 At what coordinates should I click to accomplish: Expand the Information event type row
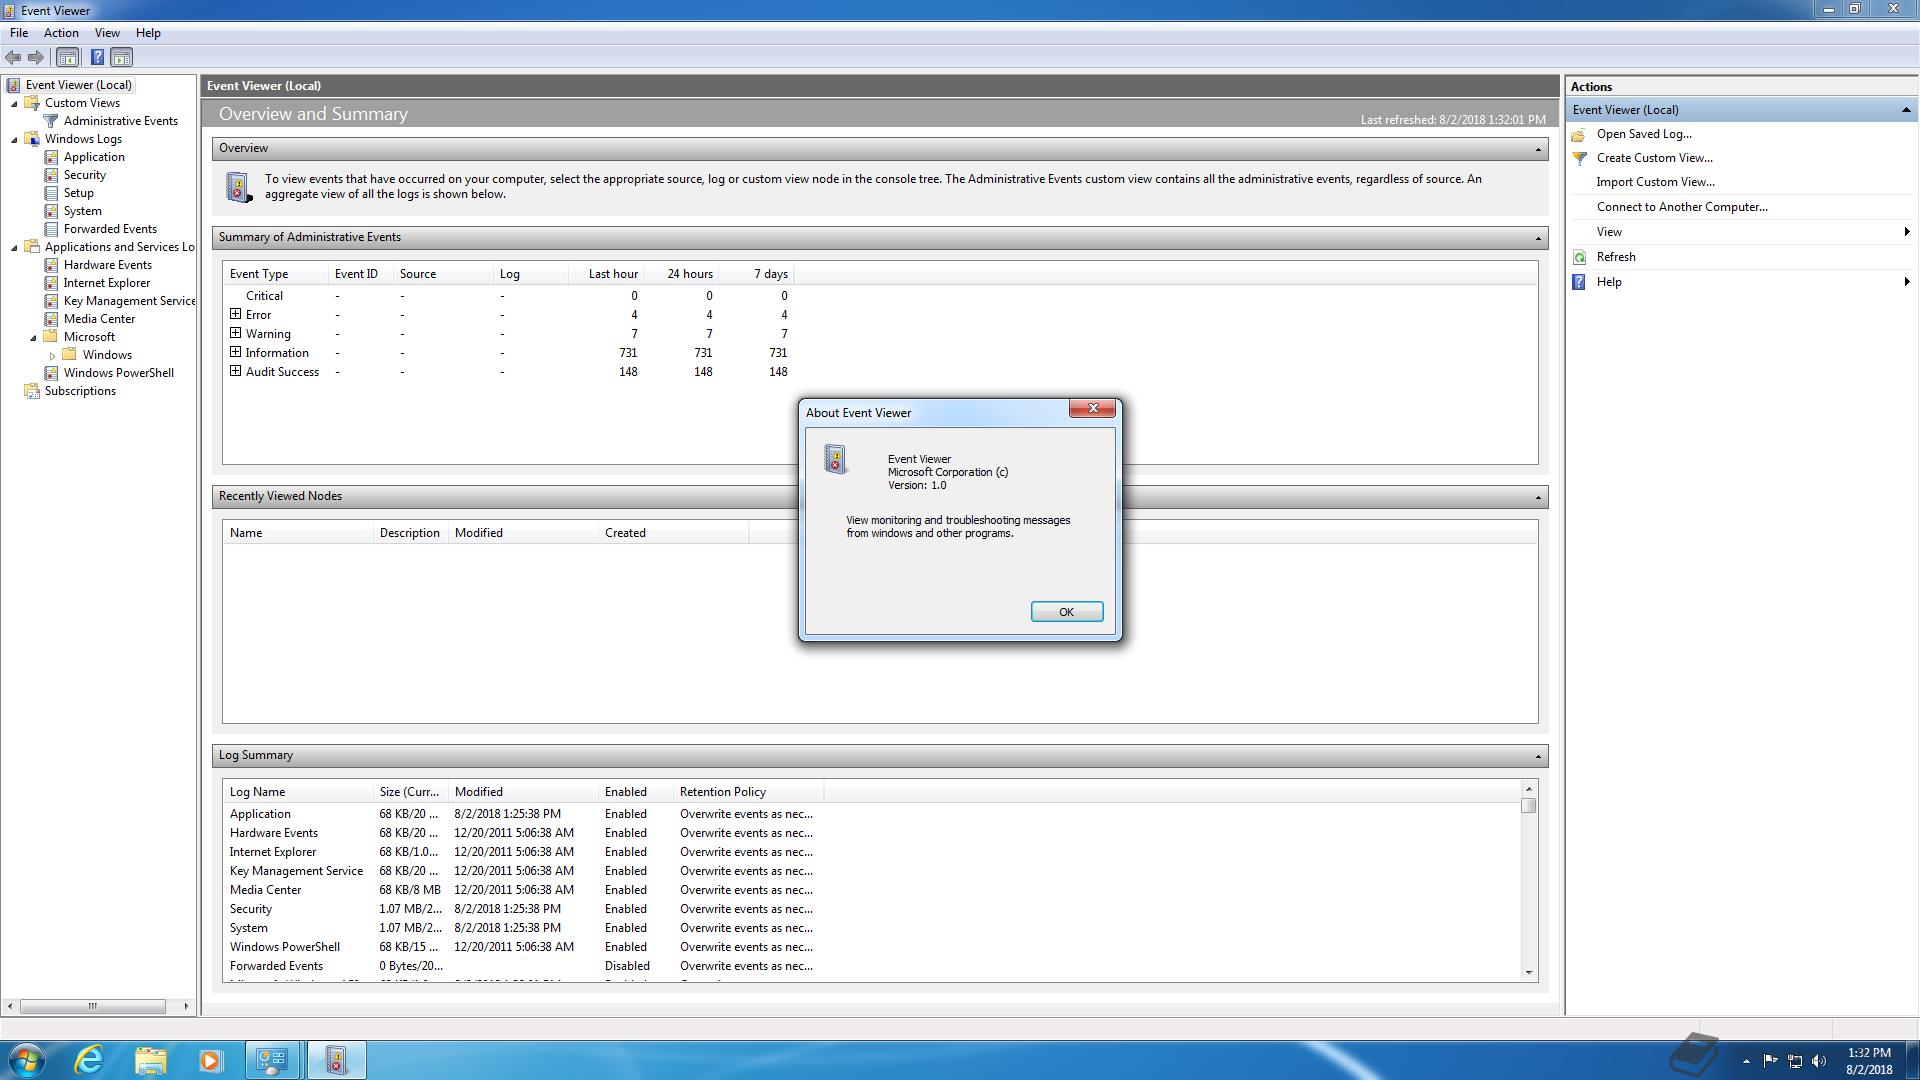[236, 352]
